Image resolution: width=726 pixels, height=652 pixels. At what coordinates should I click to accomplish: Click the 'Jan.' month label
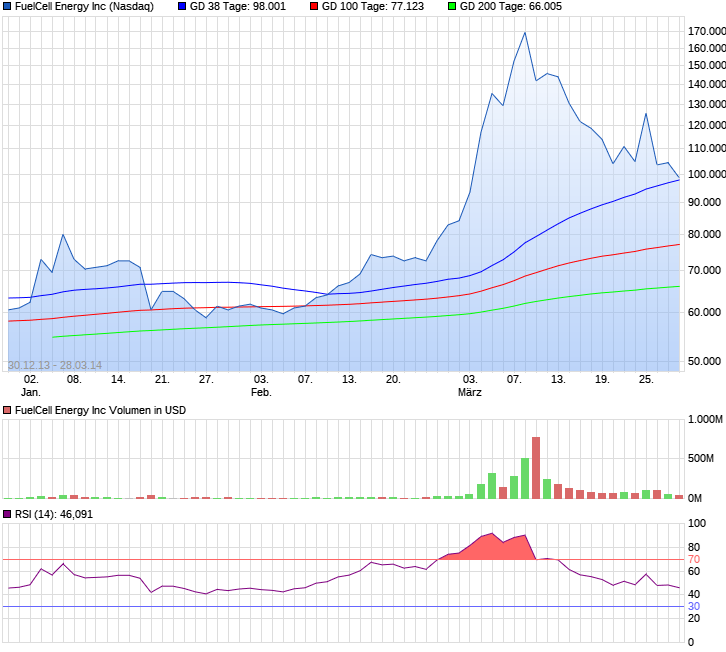[31, 392]
